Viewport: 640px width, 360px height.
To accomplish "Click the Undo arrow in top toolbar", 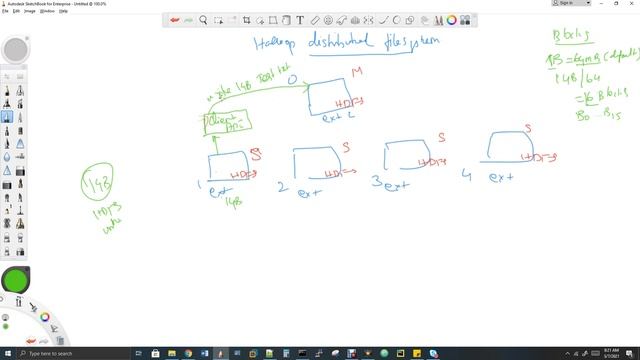I will pyautogui.click(x=175, y=20).
